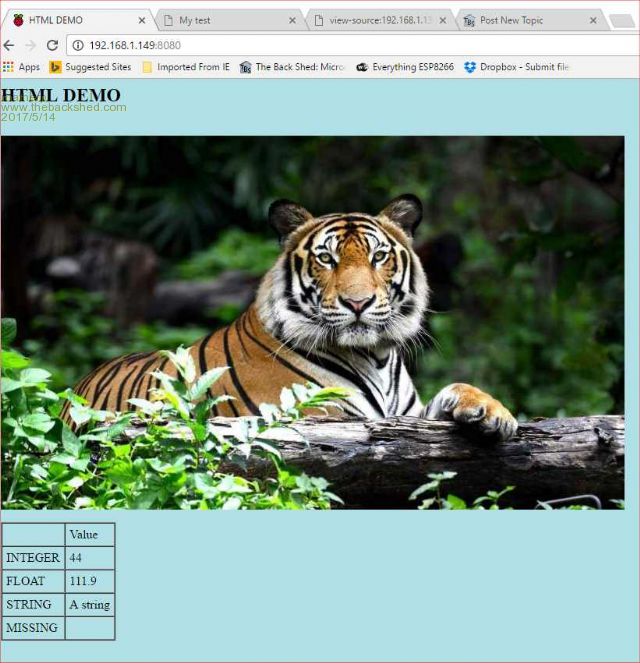Close the My test tab

click(292, 20)
